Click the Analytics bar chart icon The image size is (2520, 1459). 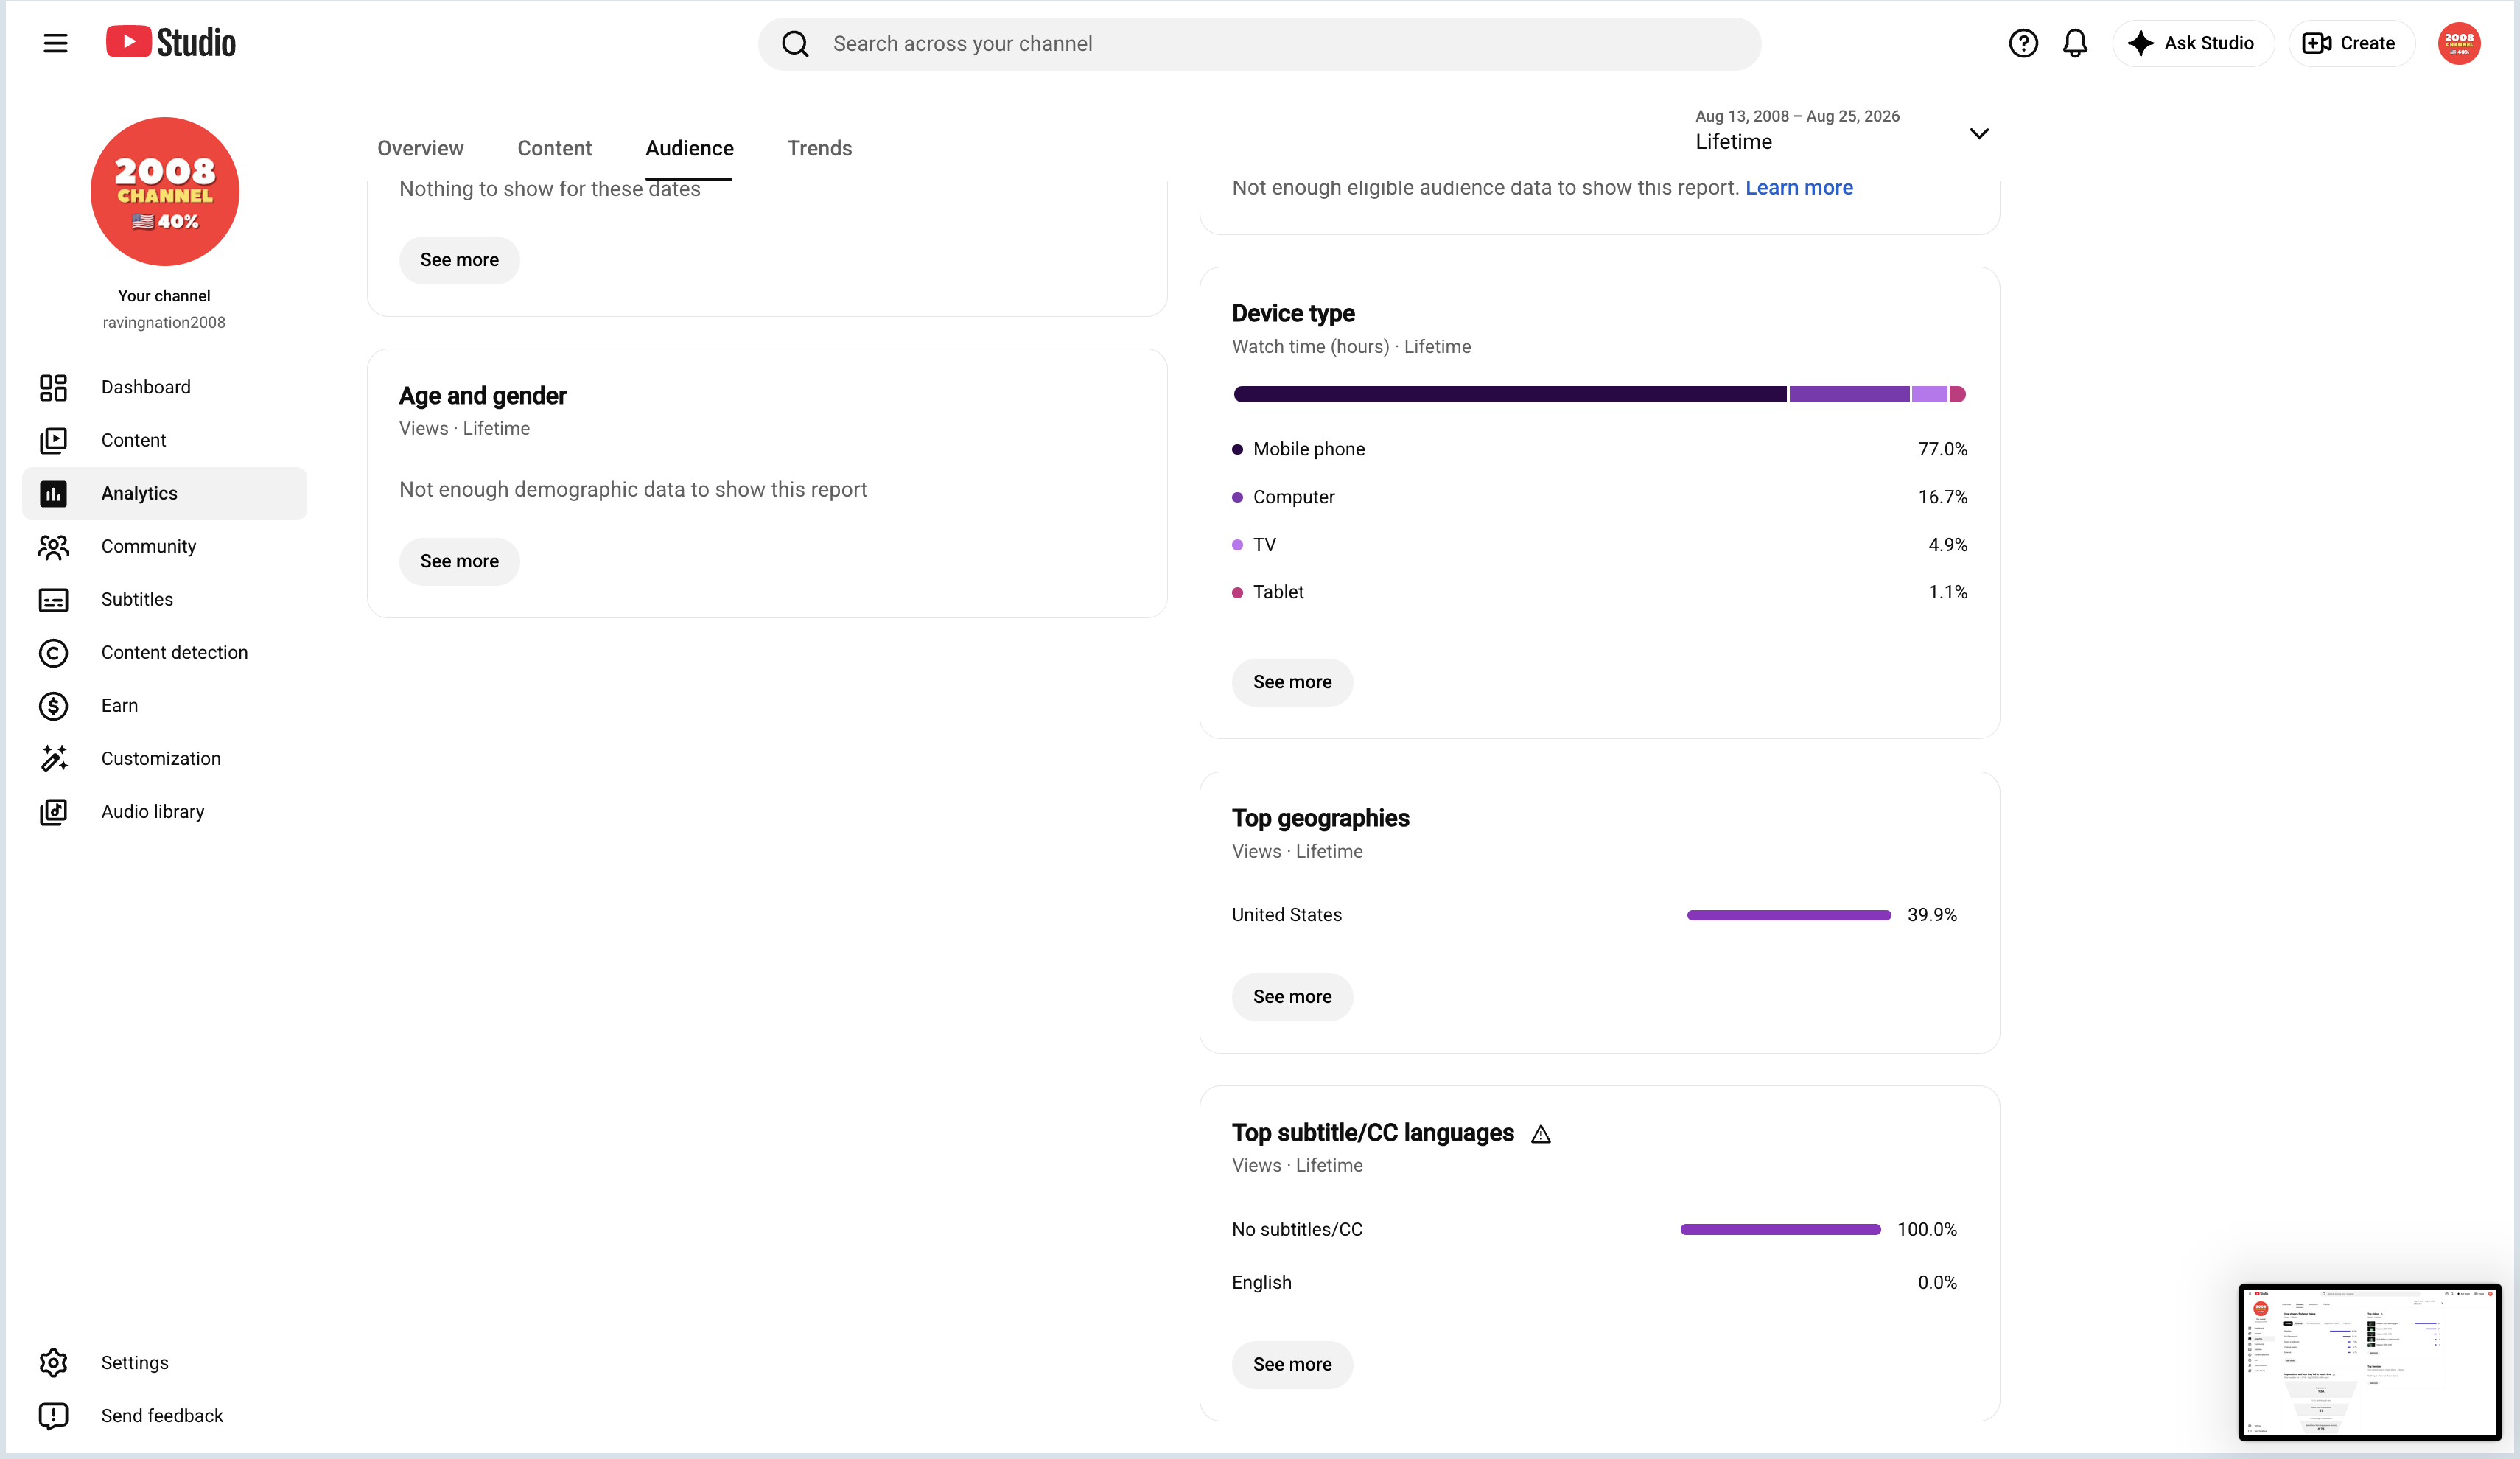click(x=53, y=493)
